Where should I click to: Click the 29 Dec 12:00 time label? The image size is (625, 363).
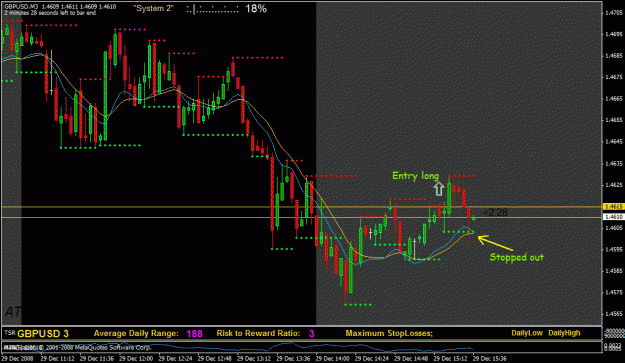coord(136,359)
